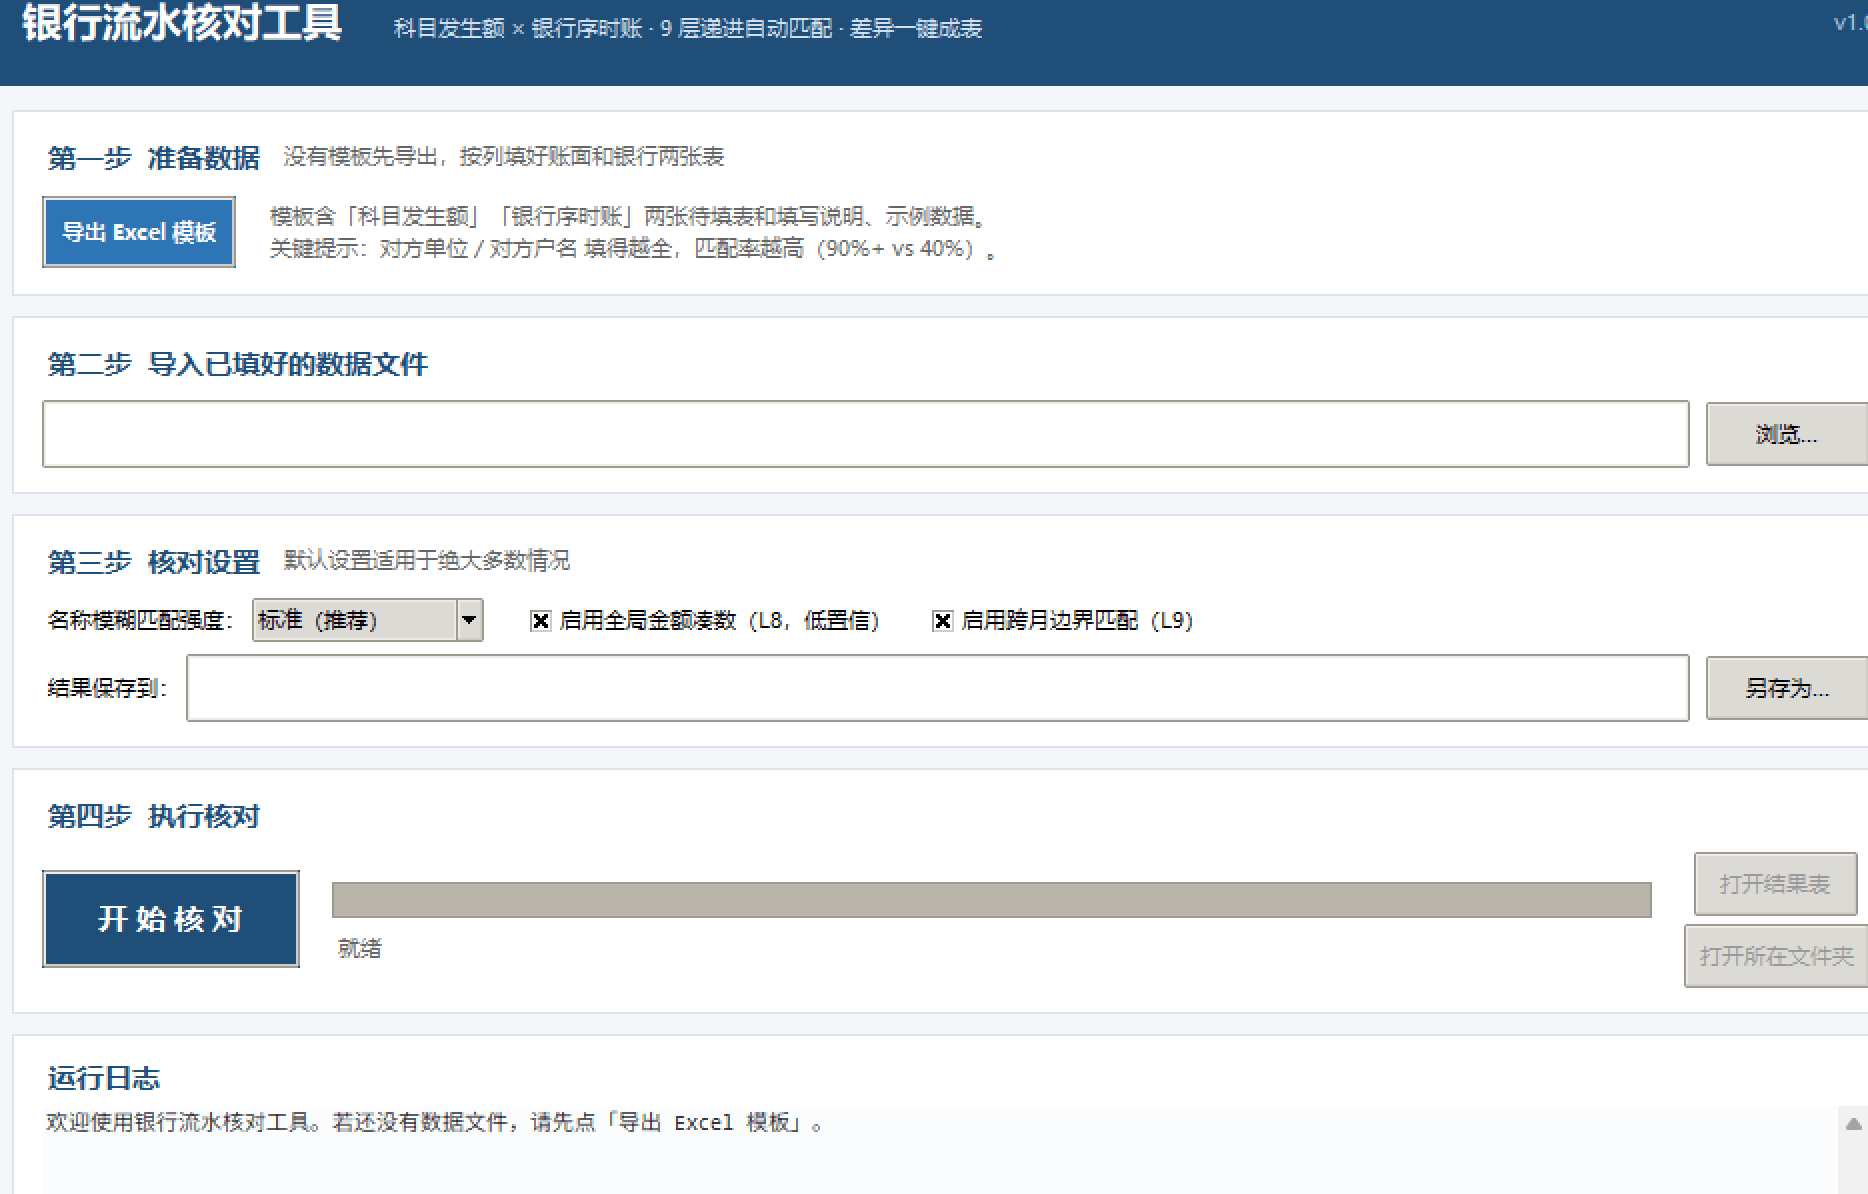This screenshot has width=1868, height=1194.
Task: Click the 没有模板先导出 hint text
Action: pos(504,156)
